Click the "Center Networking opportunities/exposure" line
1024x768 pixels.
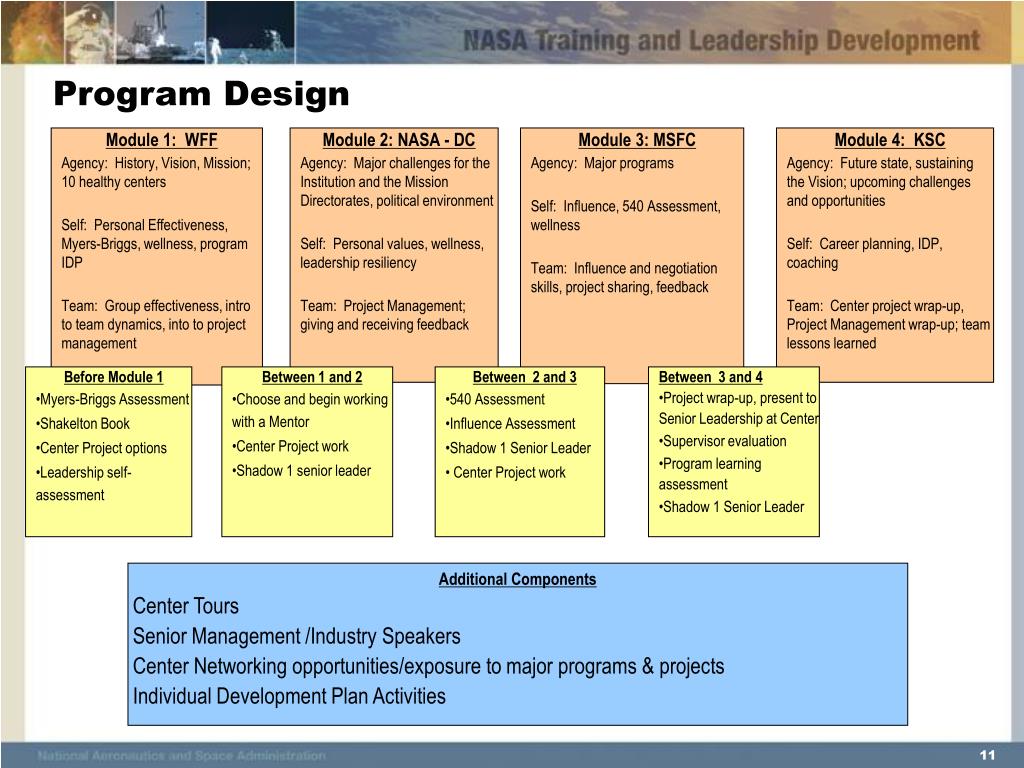[428, 666]
